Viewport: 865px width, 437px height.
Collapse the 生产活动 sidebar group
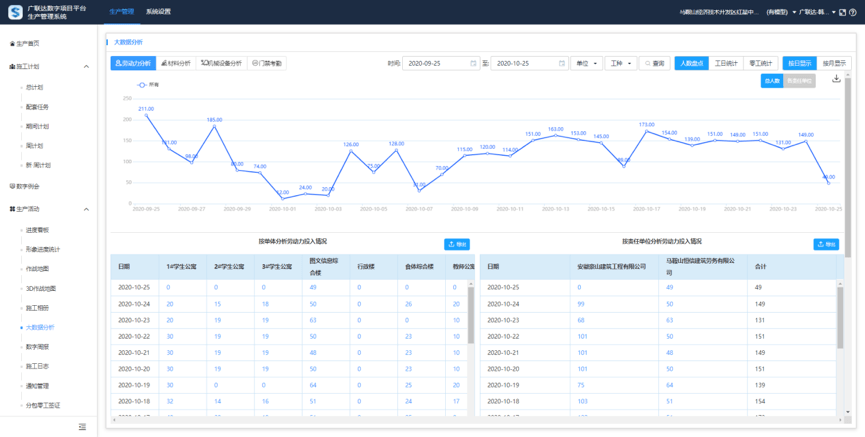[x=86, y=209]
